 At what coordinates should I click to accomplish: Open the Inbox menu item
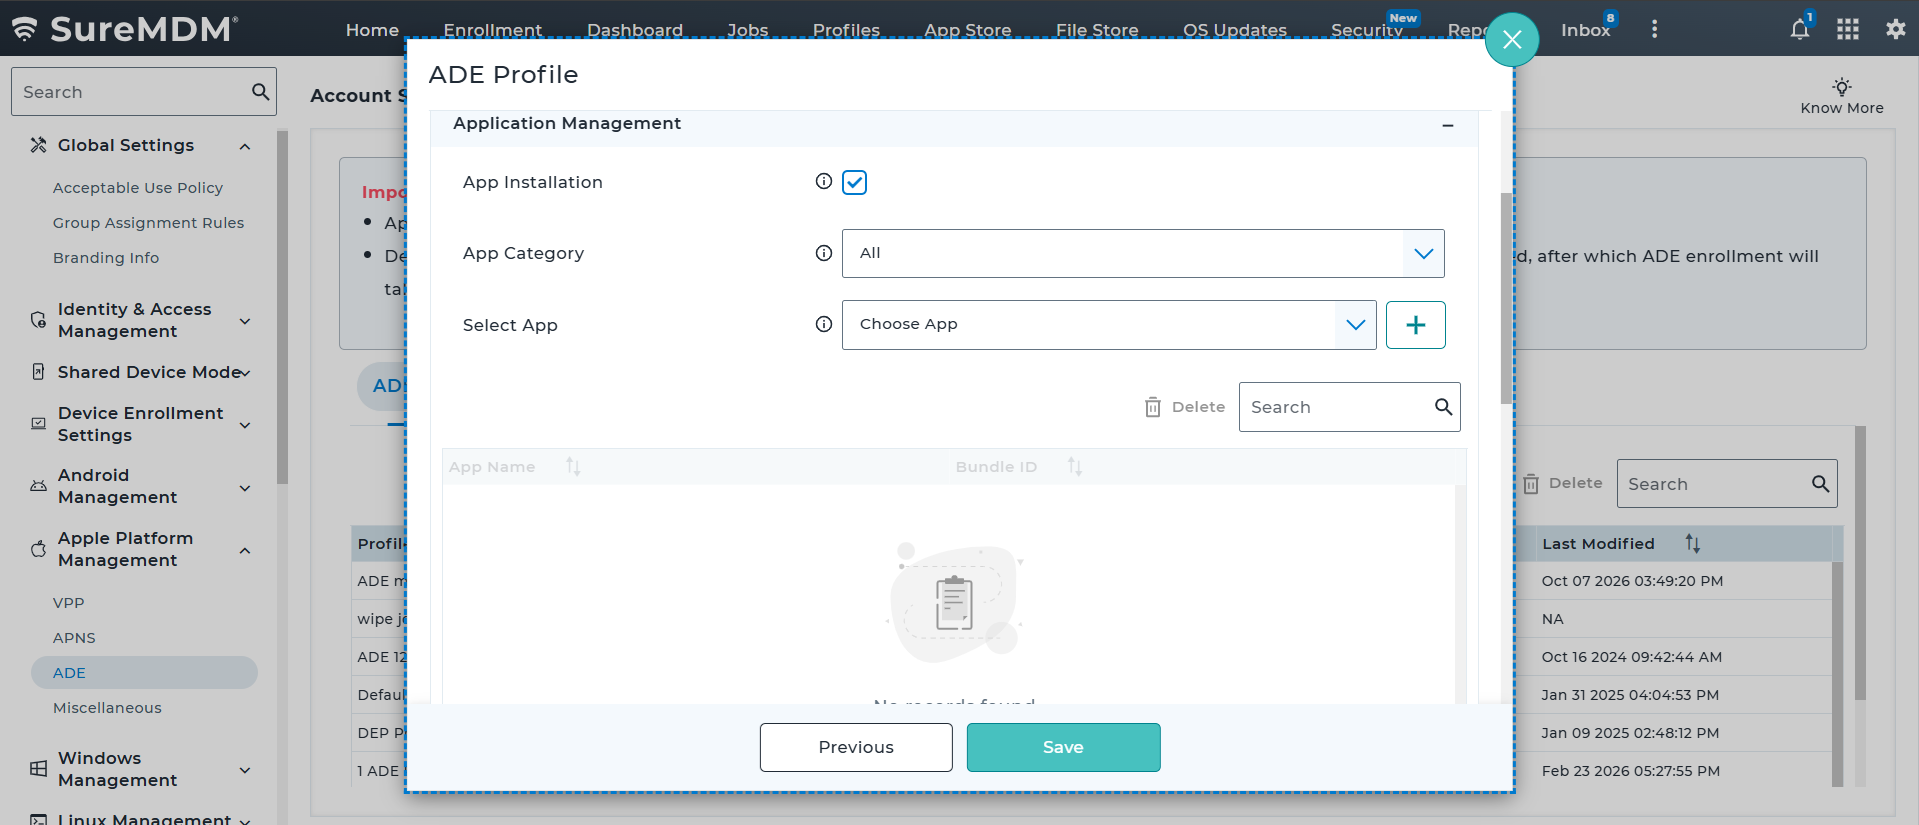(x=1585, y=30)
